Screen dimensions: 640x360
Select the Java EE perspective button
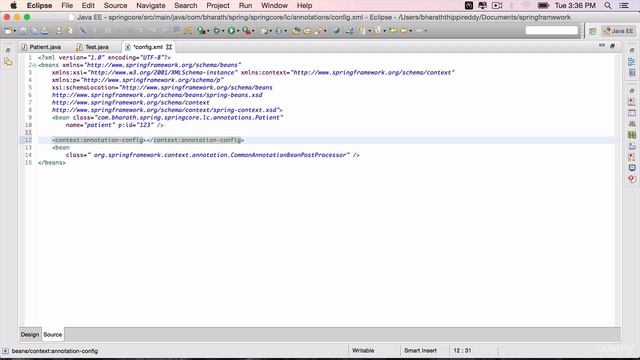pos(618,31)
